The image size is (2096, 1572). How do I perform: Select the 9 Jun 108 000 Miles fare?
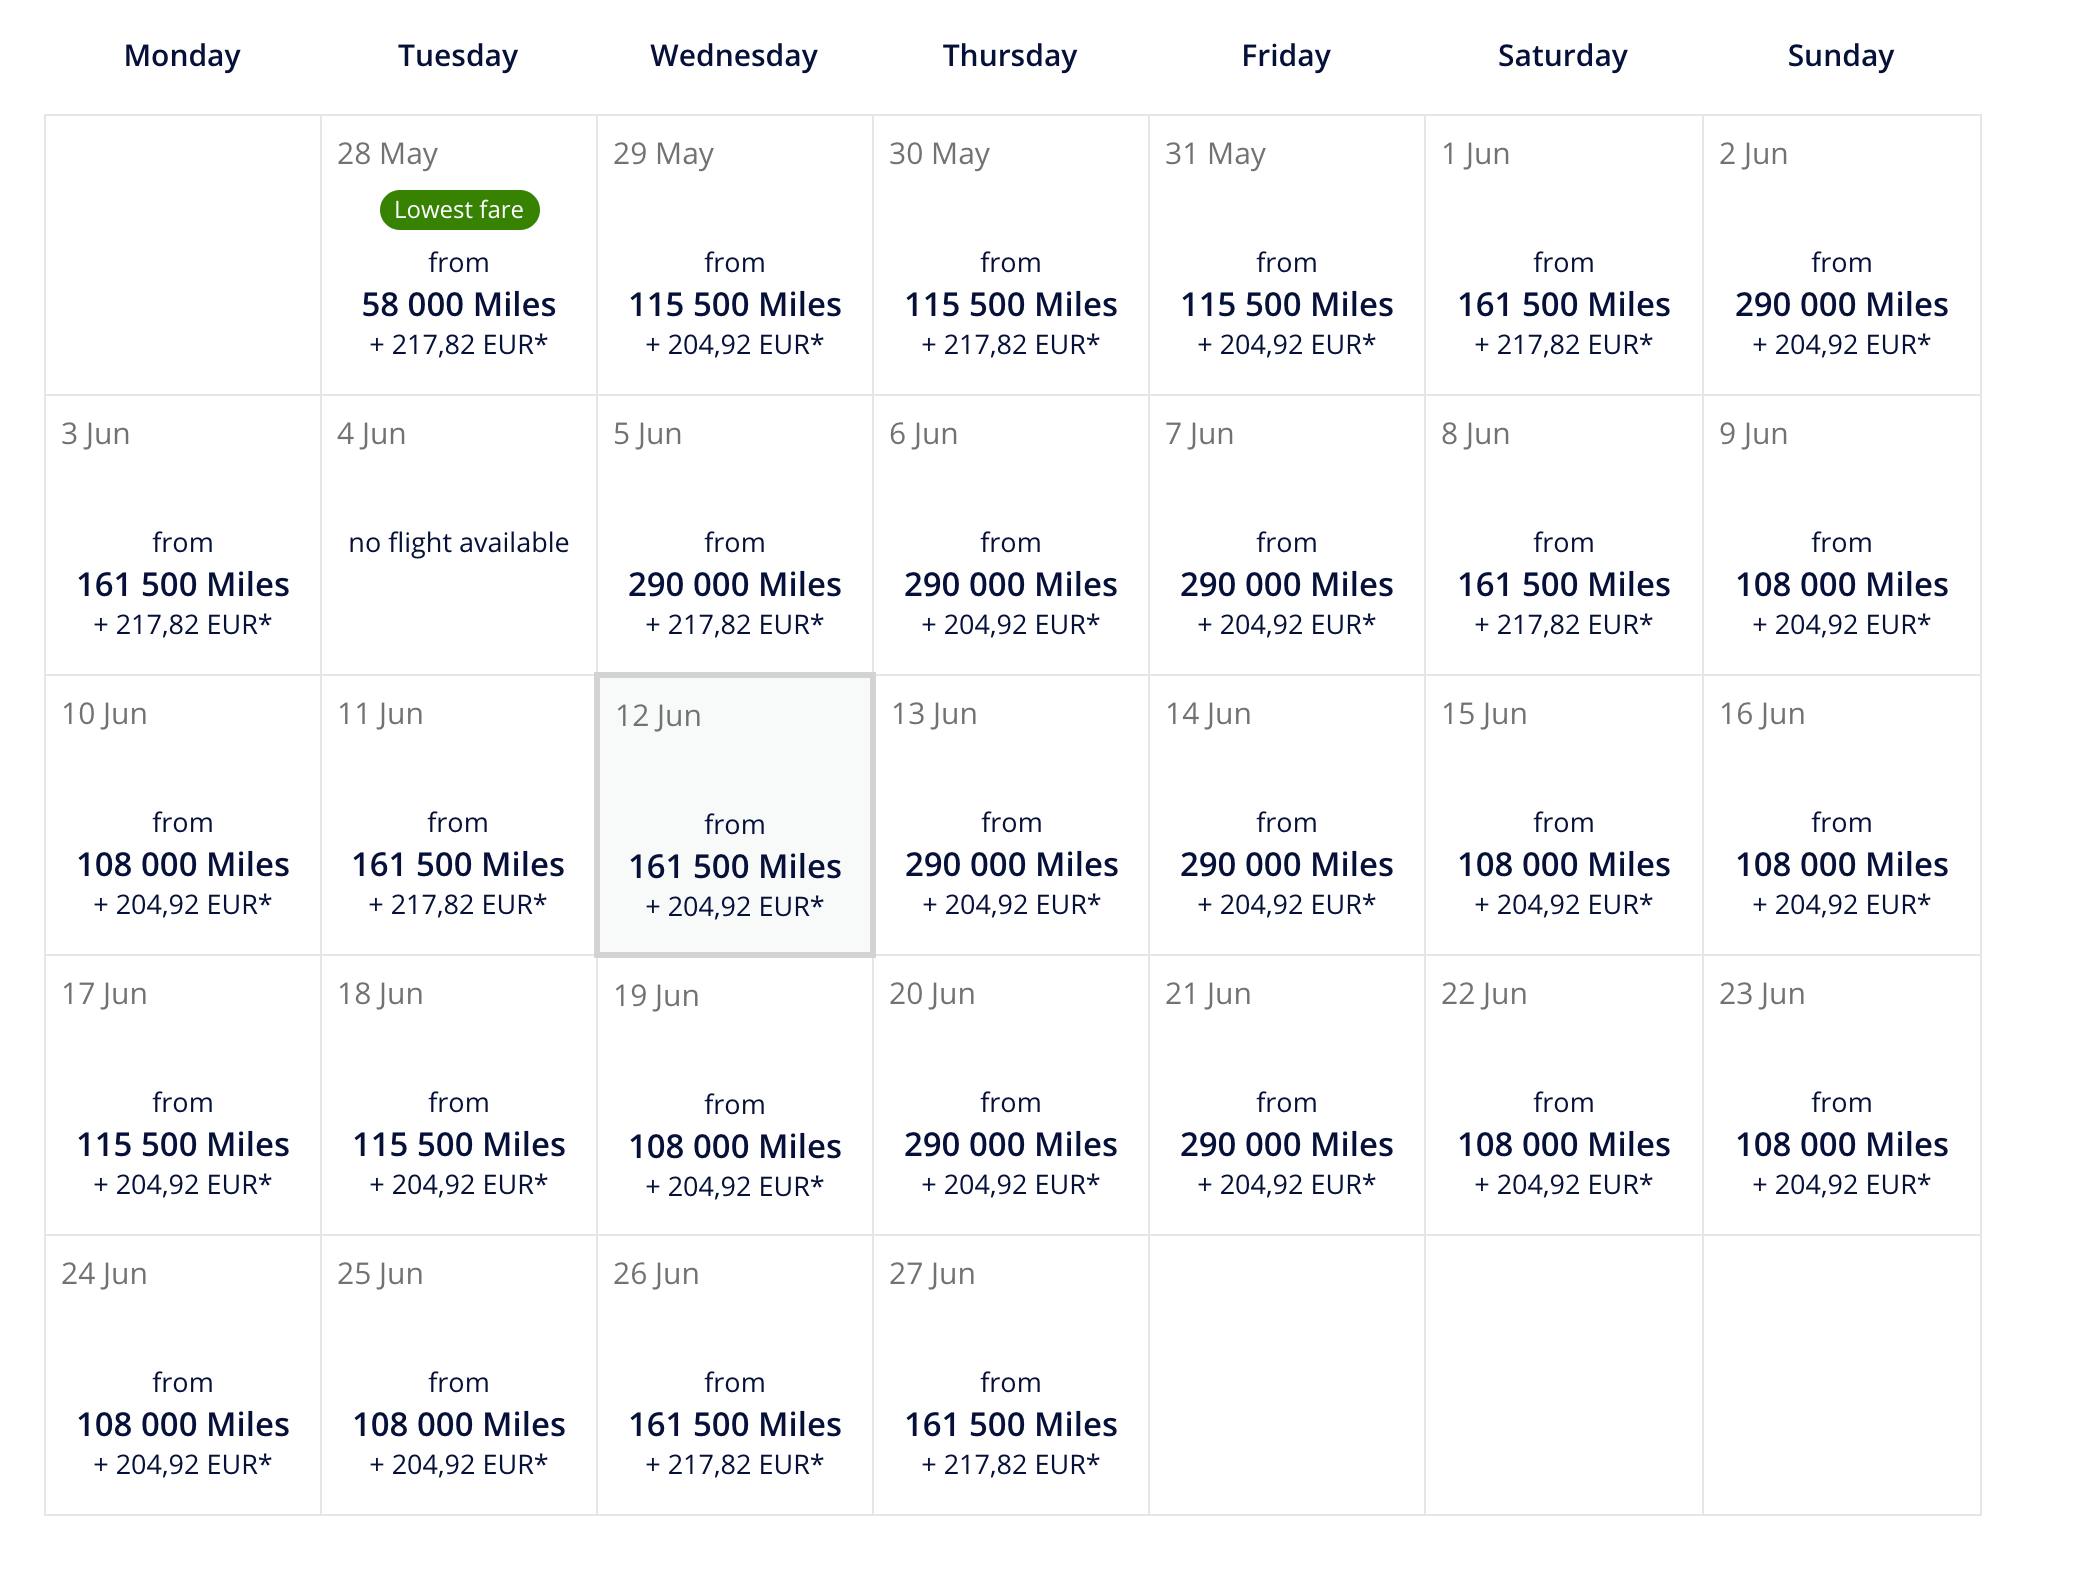1842,535
